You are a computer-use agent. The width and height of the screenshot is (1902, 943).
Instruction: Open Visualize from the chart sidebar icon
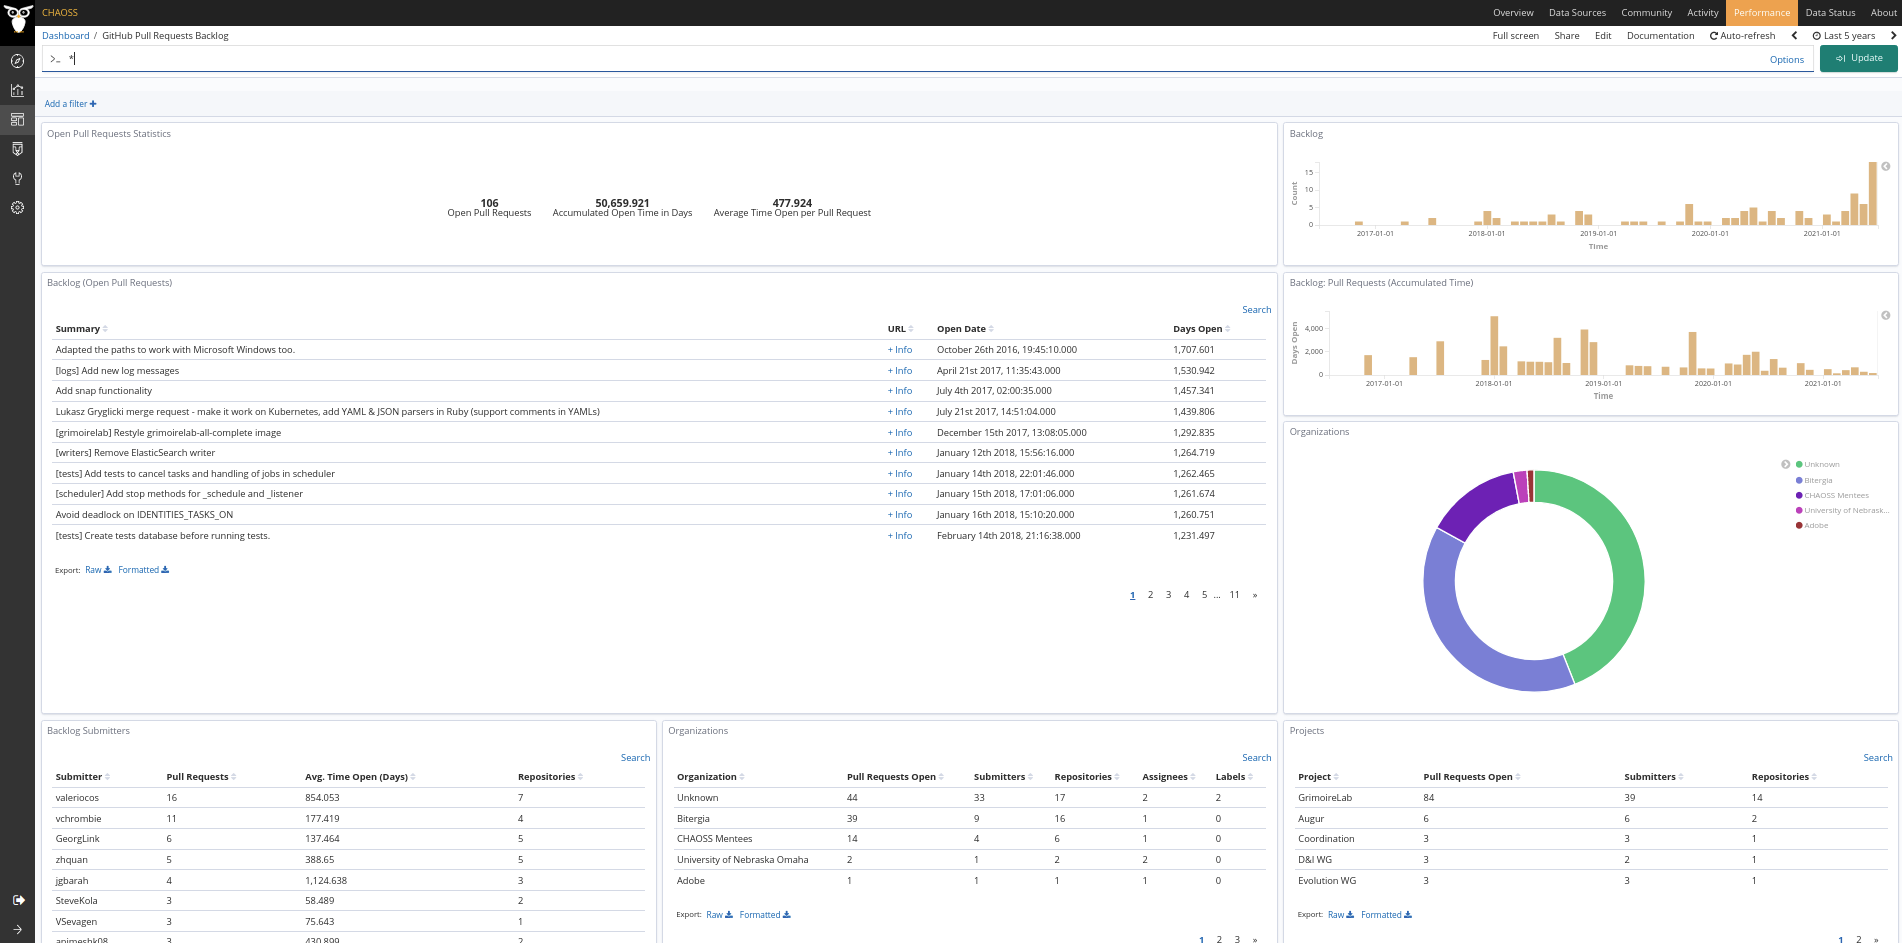(17, 90)
